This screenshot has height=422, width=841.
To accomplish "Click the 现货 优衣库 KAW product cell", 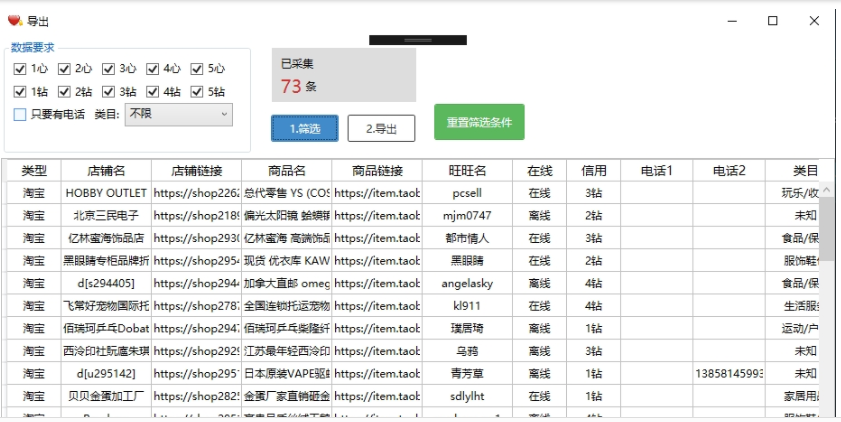I will coord(286,261).
